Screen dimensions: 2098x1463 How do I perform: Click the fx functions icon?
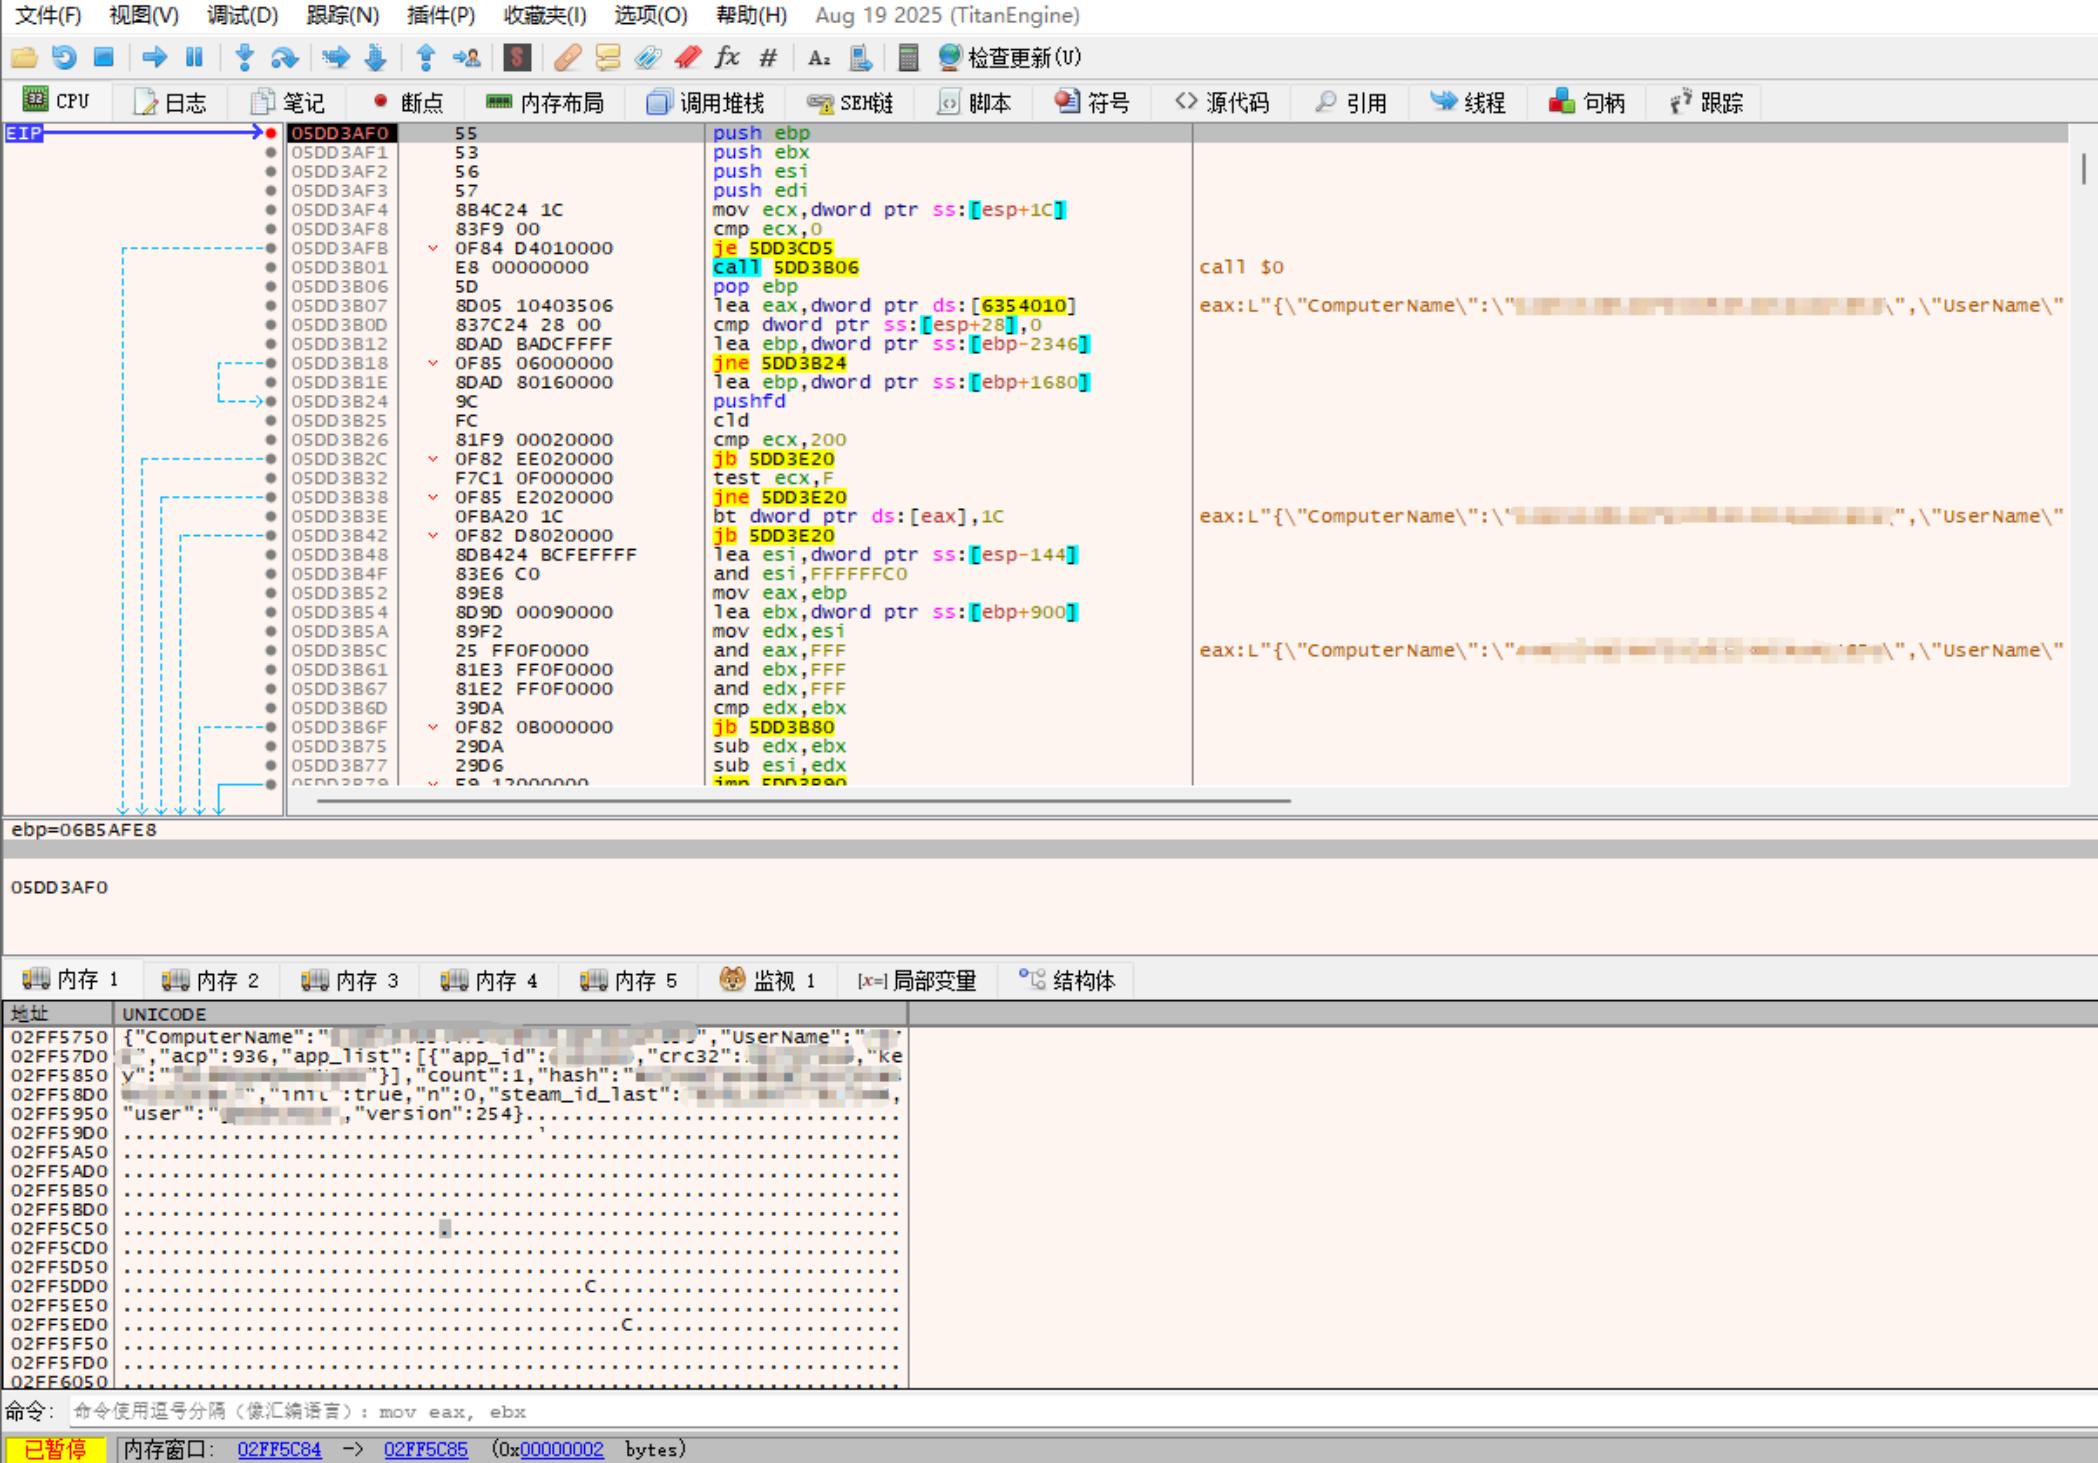click(x=727, y=58)
